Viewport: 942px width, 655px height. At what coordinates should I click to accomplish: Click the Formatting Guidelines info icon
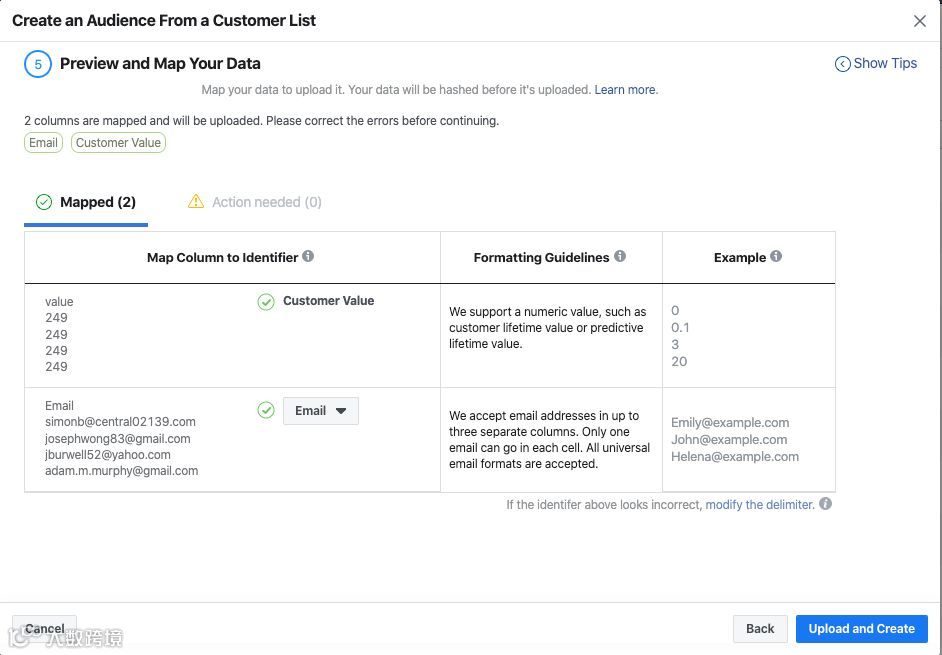620,256
